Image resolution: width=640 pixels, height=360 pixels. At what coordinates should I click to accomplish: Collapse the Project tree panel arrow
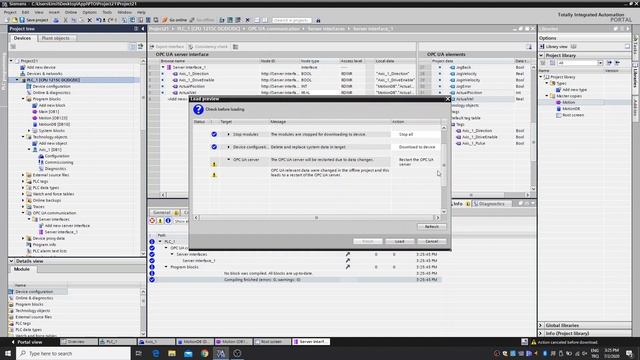click(x=143, y=29)
